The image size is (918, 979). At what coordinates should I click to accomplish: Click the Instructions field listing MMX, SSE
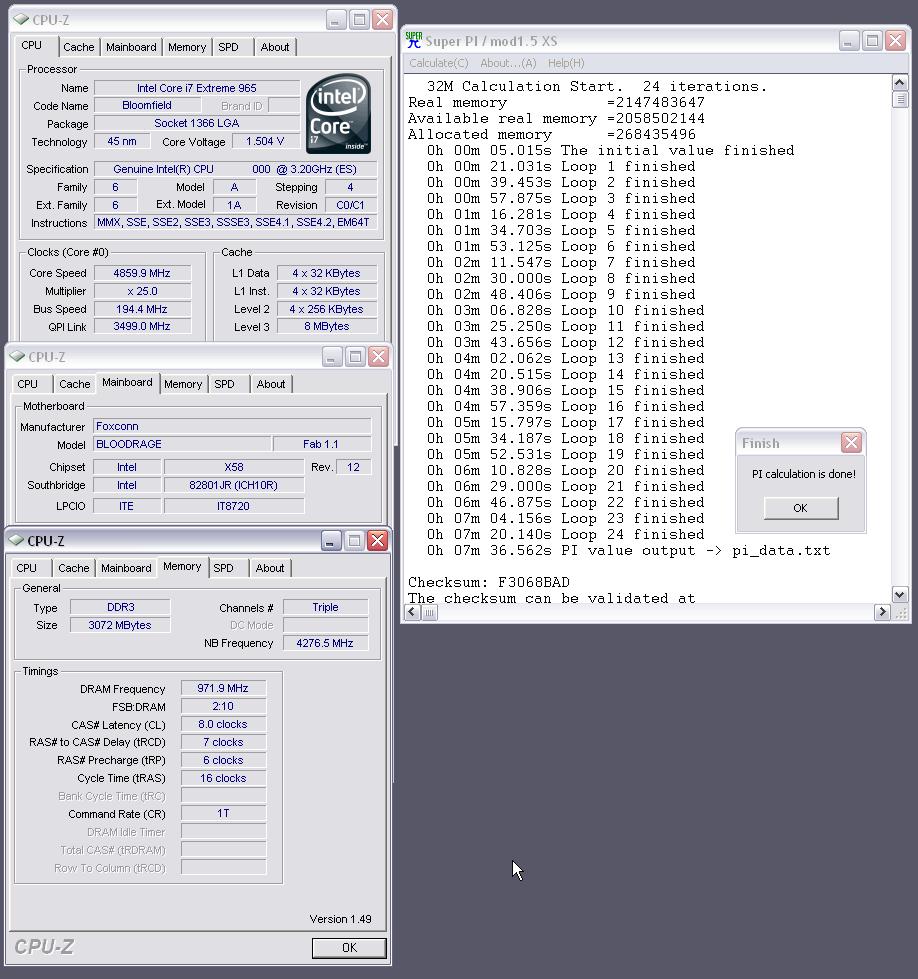[235, 223]
